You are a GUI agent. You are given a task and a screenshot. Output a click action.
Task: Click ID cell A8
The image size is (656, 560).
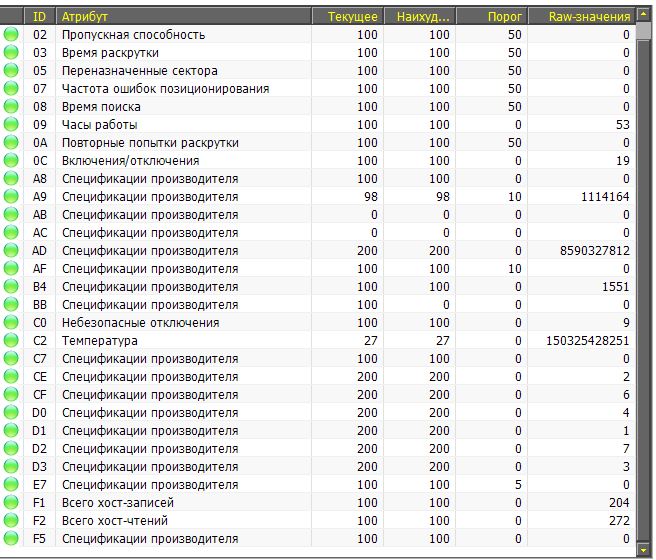[x=40, y=179]
